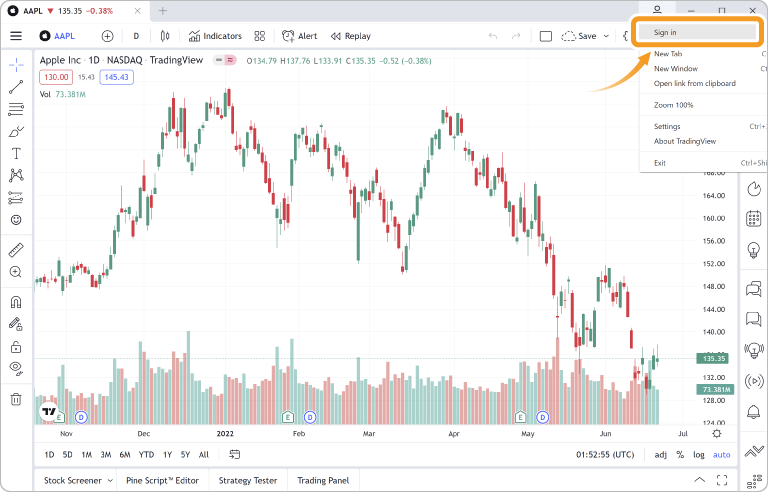The image size is (768, 492).
Task: Open the public chats icon
Action: tap(754, 289)
